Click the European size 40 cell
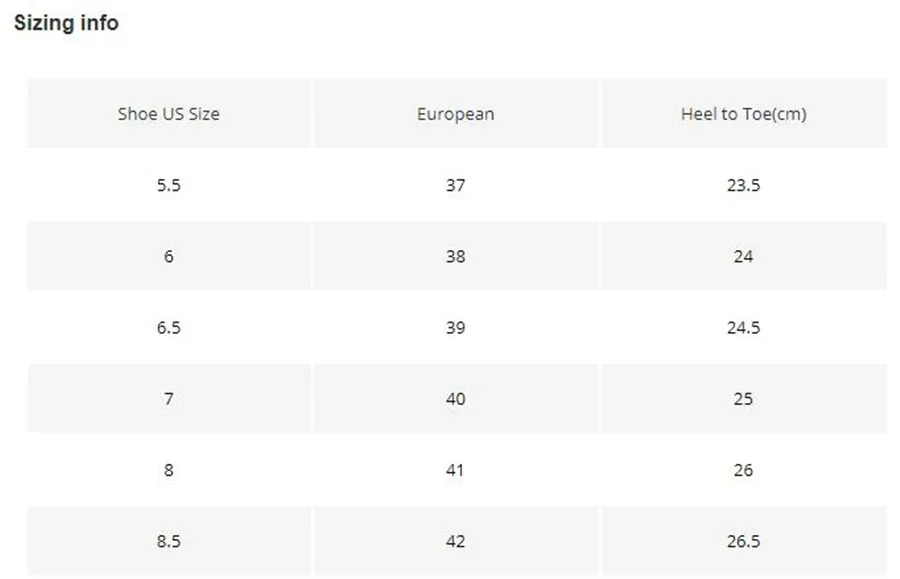The width and height of the screenshot is (900, 579). 455,399
